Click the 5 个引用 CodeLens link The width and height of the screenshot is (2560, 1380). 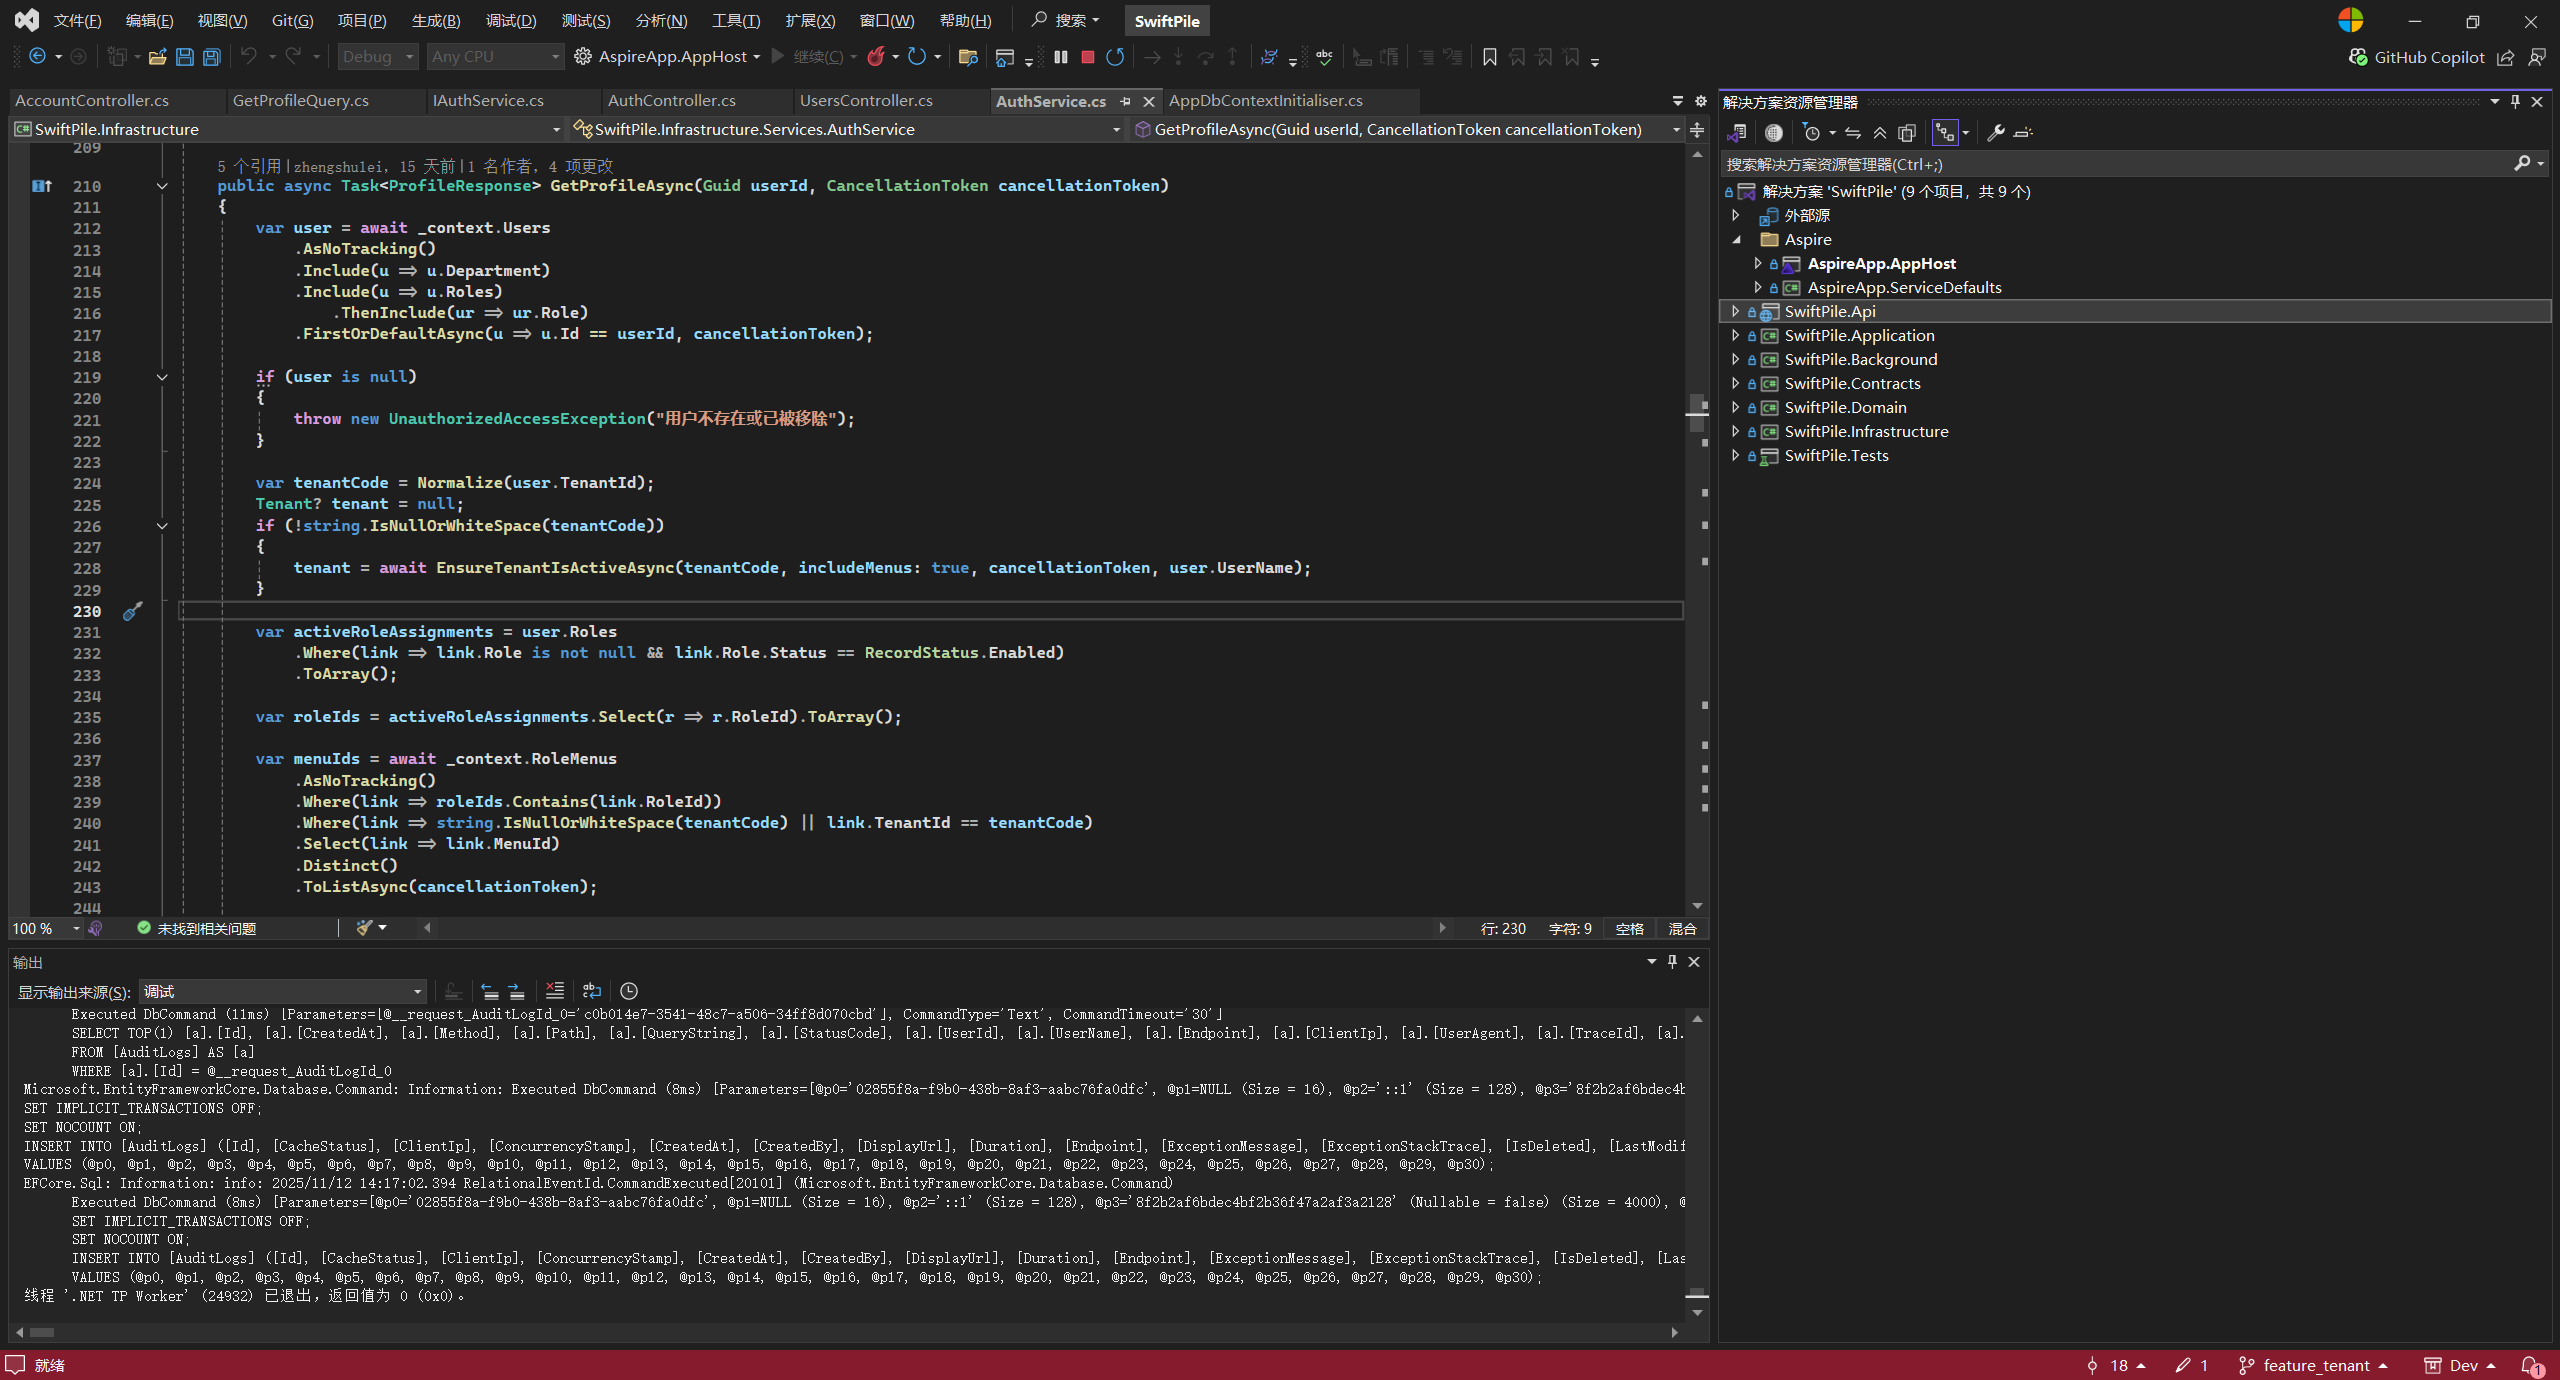click(x=249, y=166)
